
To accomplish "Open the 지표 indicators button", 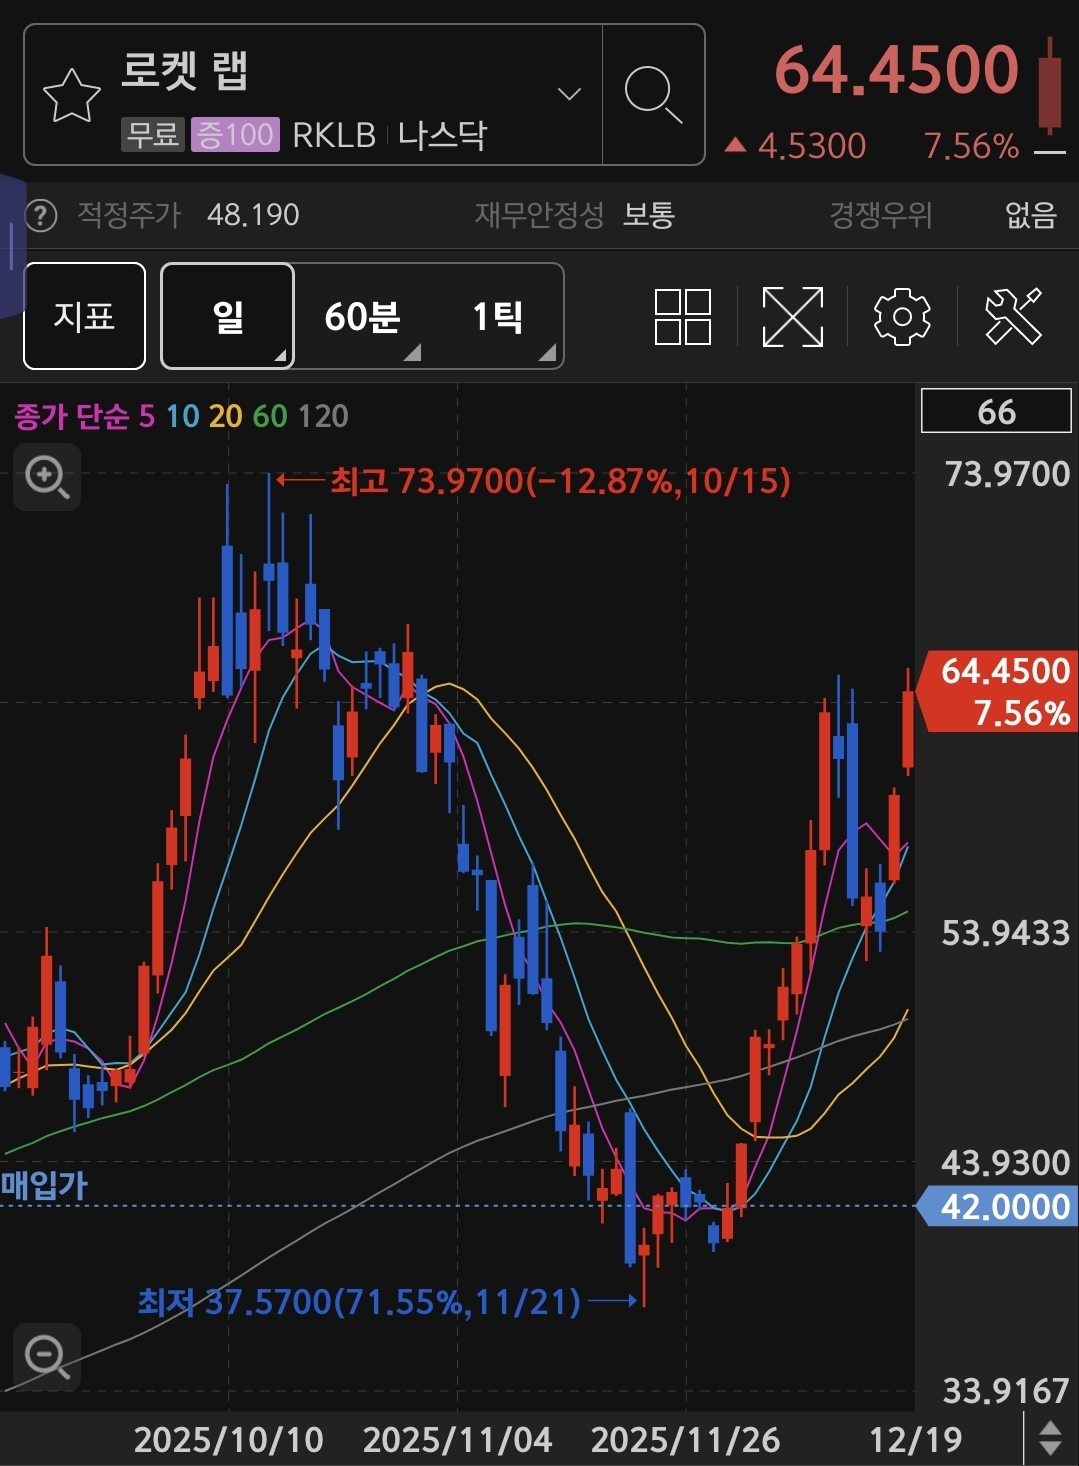I will pos(84,317).
